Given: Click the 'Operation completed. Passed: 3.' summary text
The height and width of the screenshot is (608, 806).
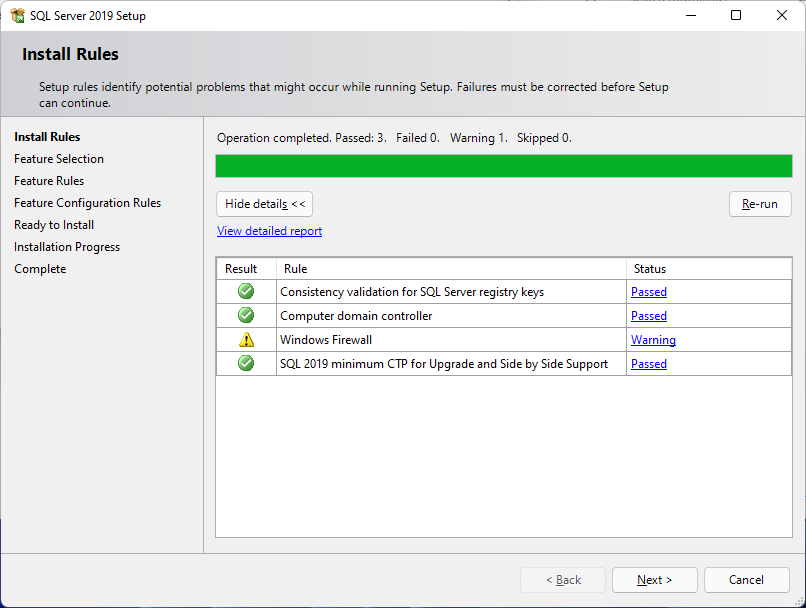Looking at the screenshot, I should coord(302,138).
